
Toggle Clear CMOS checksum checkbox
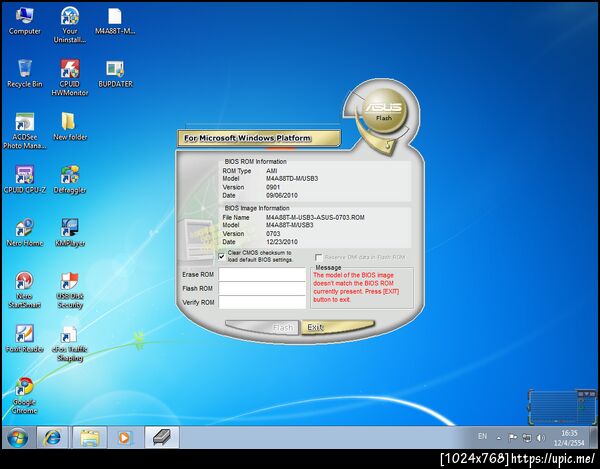coord(222,256)
